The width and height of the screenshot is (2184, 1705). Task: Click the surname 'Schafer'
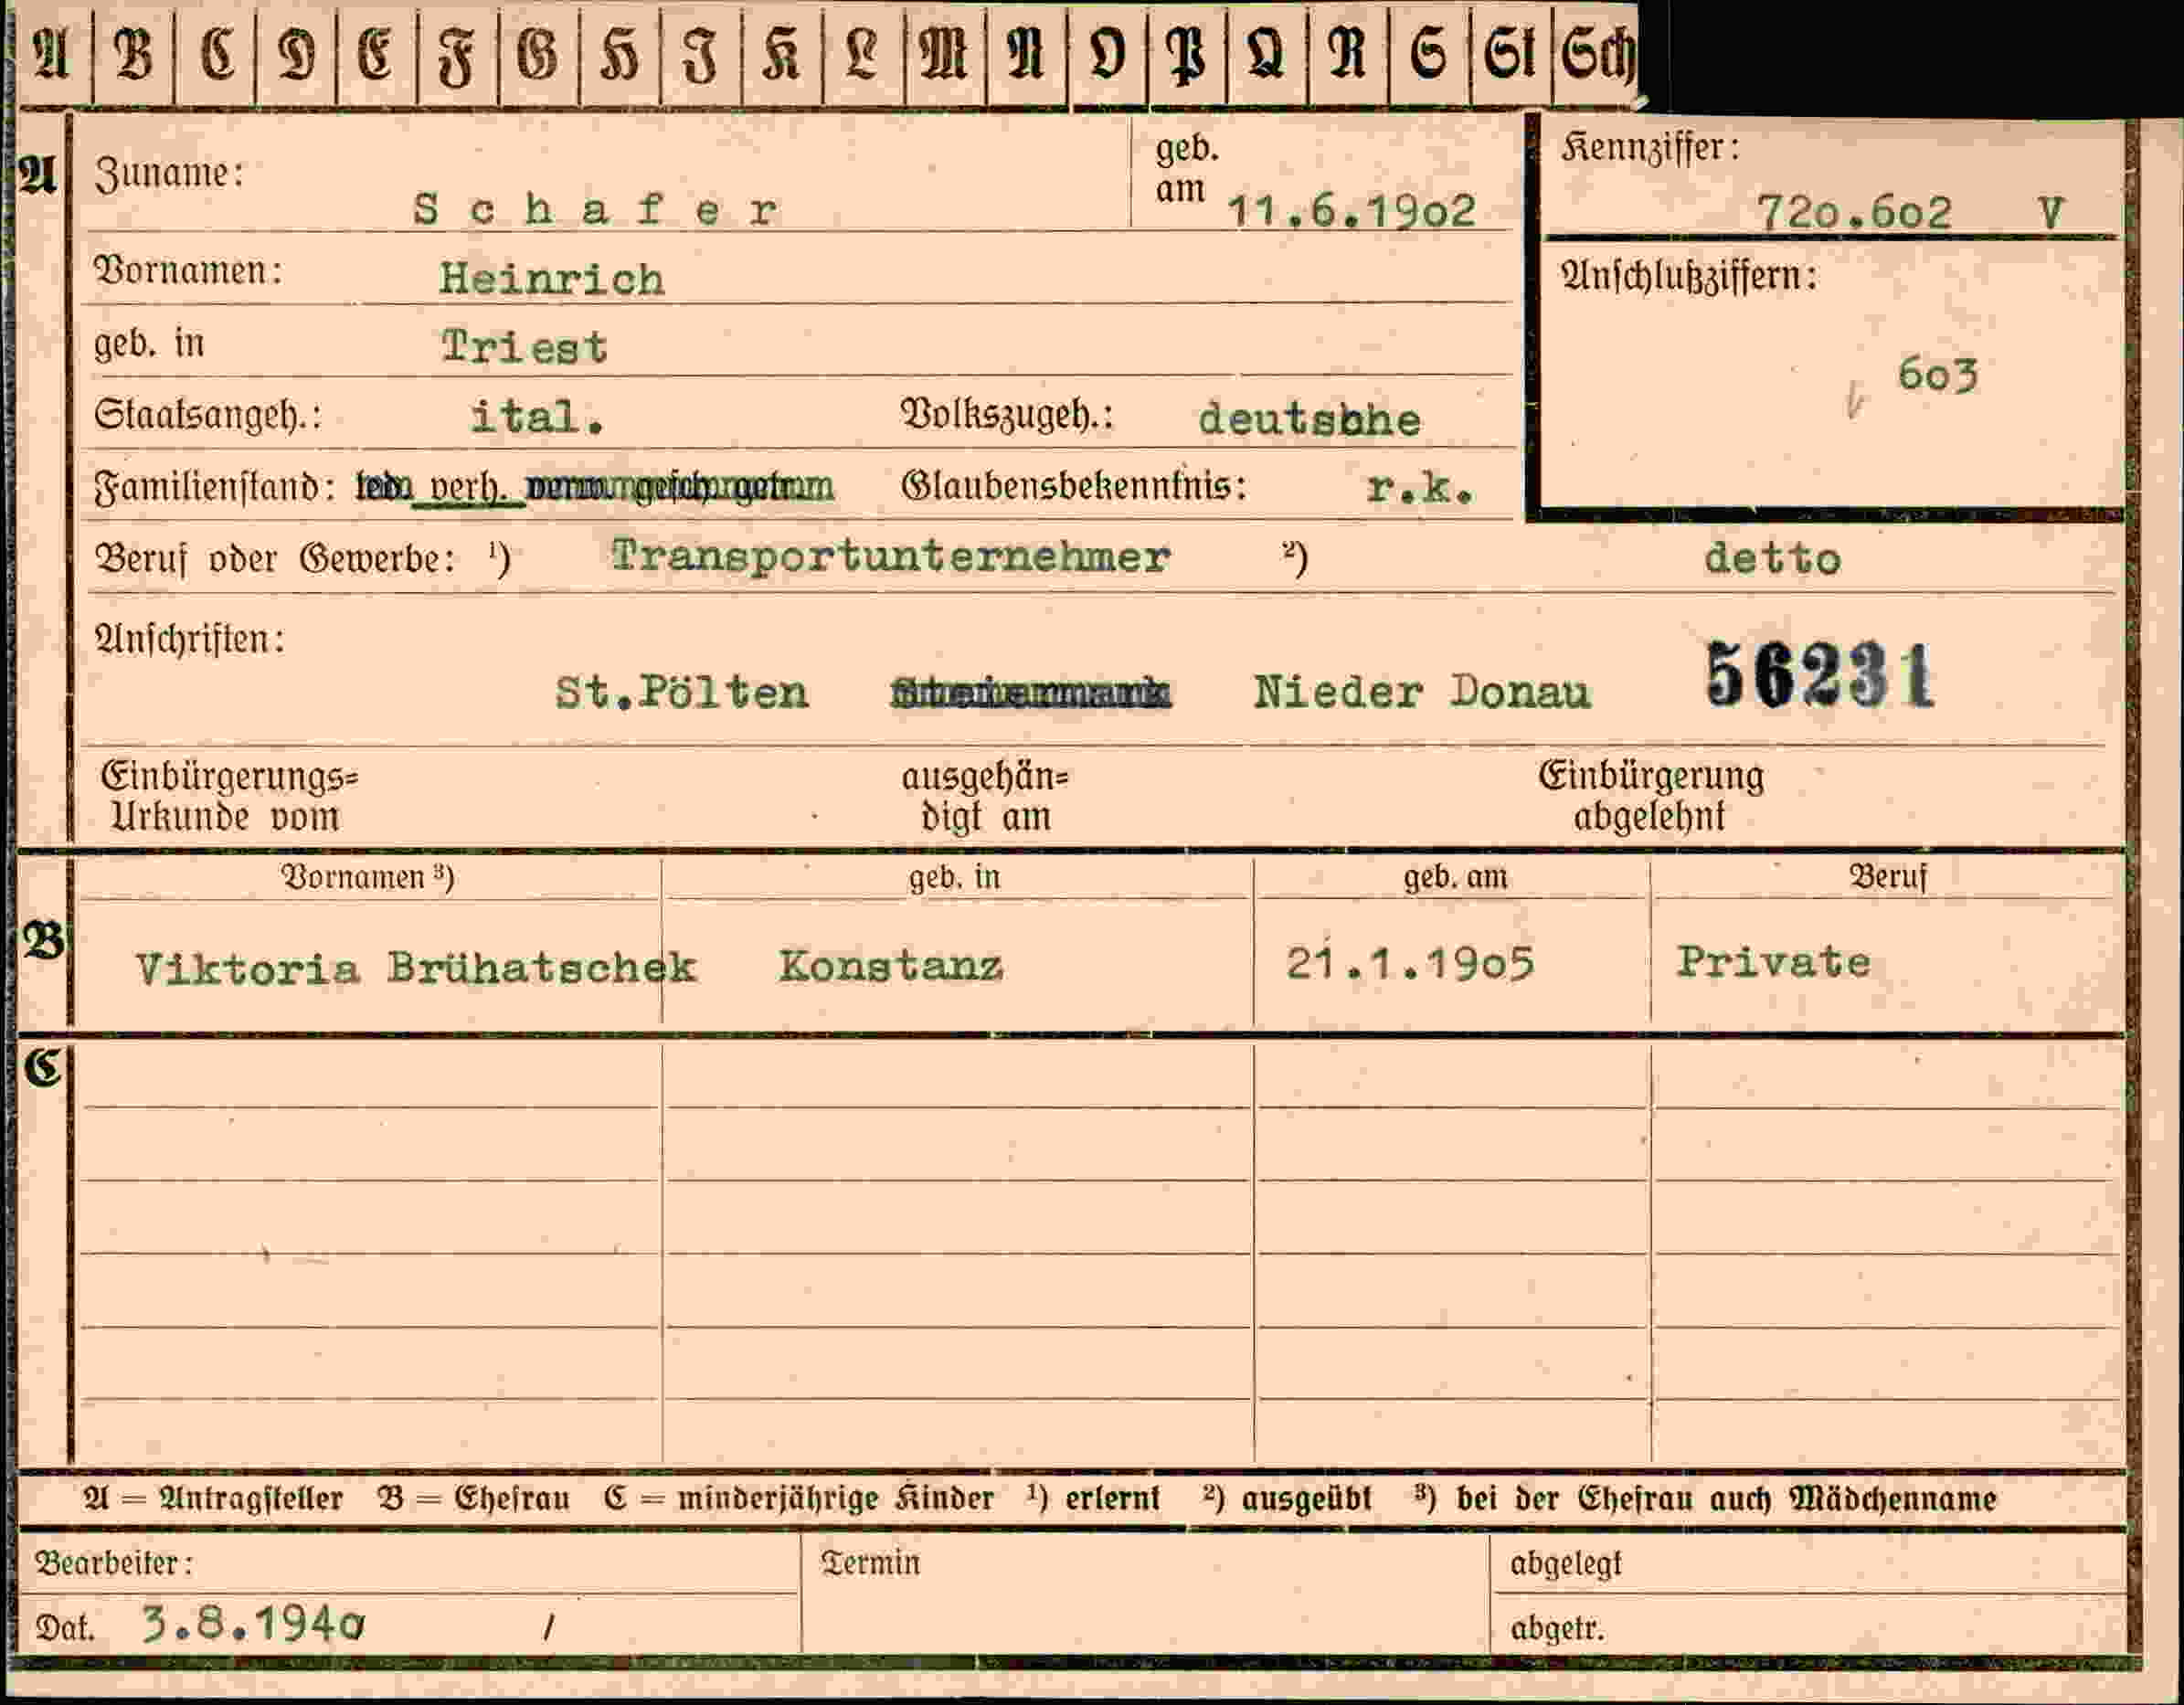tap(596, 209)
